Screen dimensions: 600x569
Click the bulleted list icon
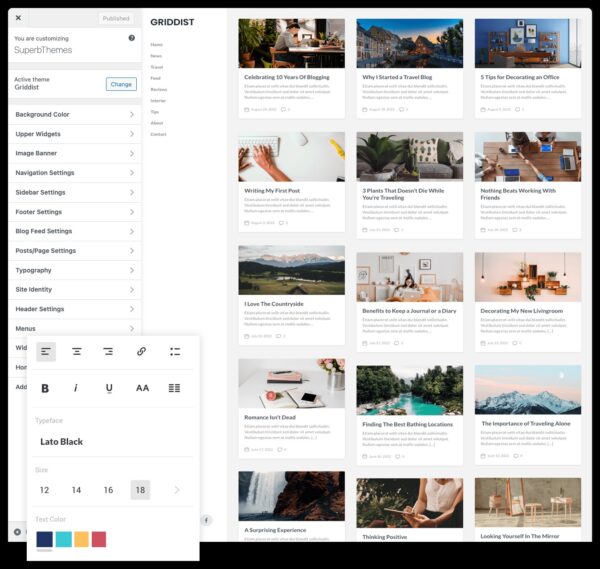[x=174, y=352]
